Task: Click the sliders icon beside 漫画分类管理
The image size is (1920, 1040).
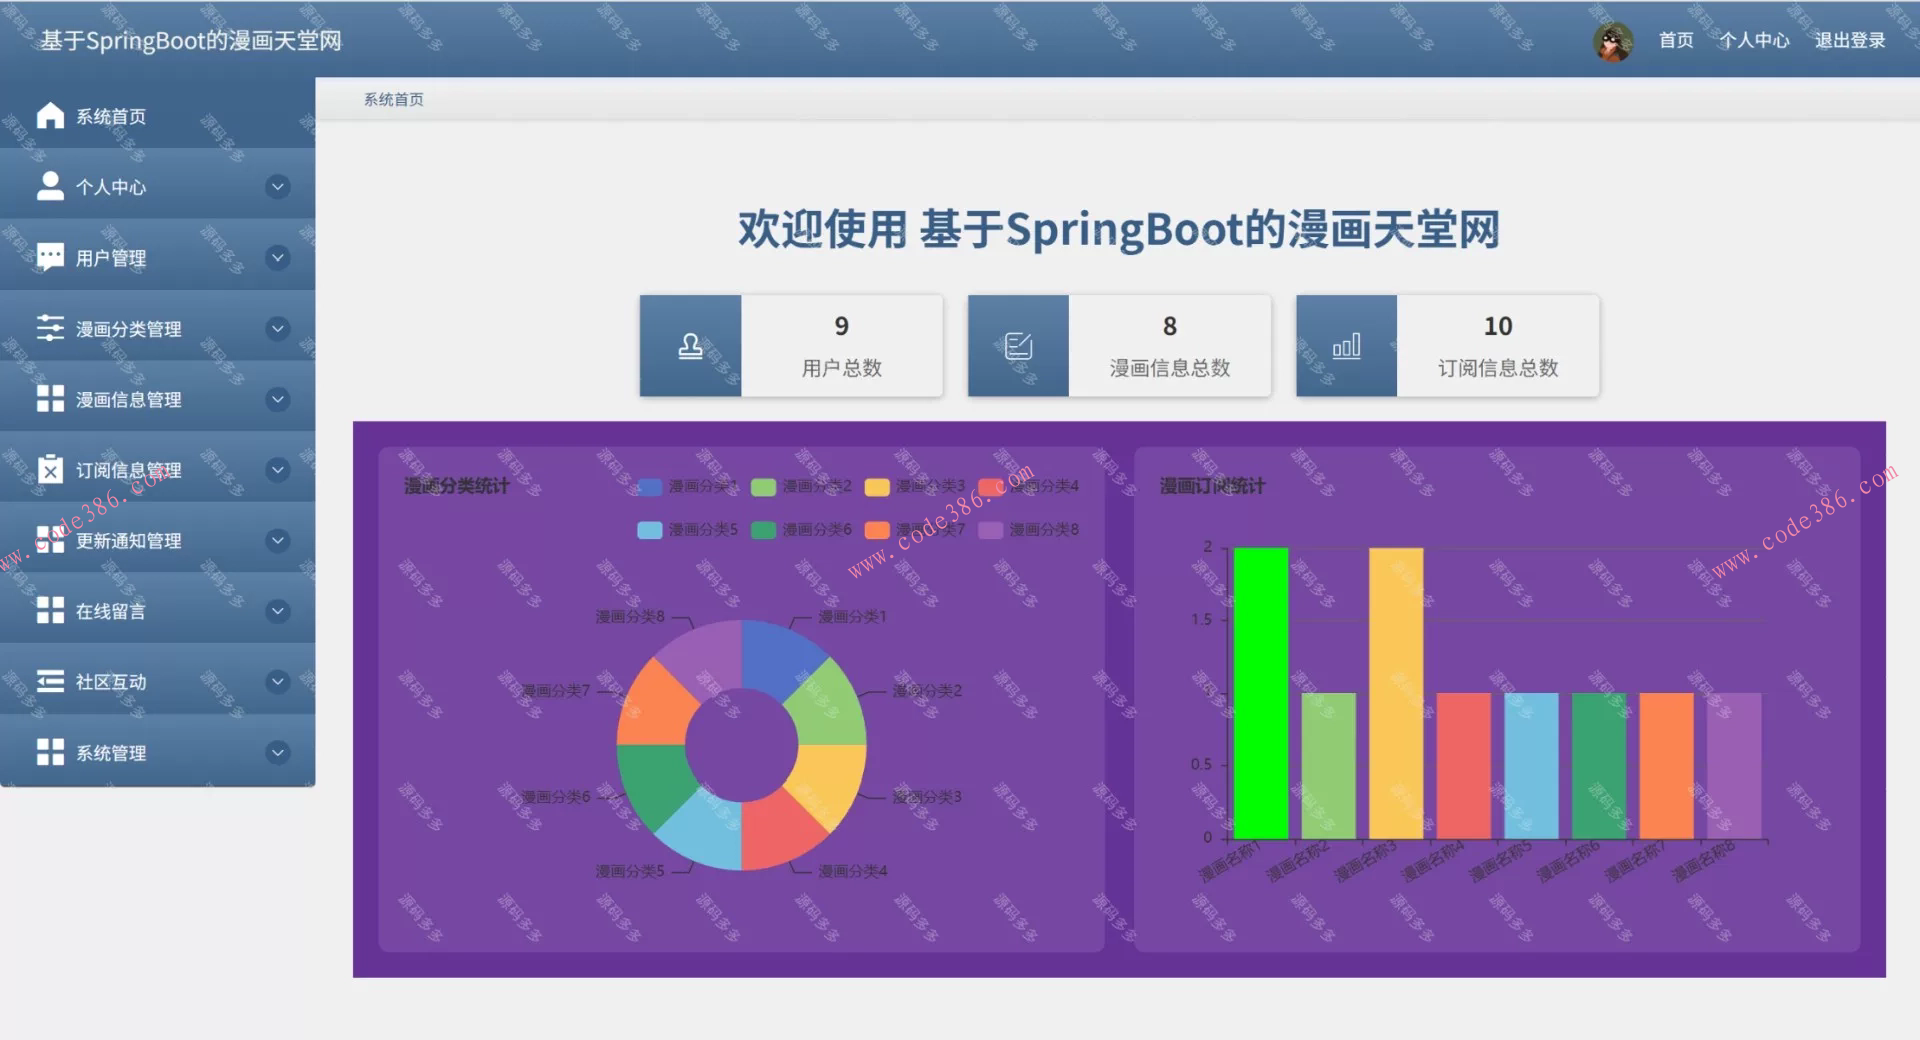Action: coord(50,328)
